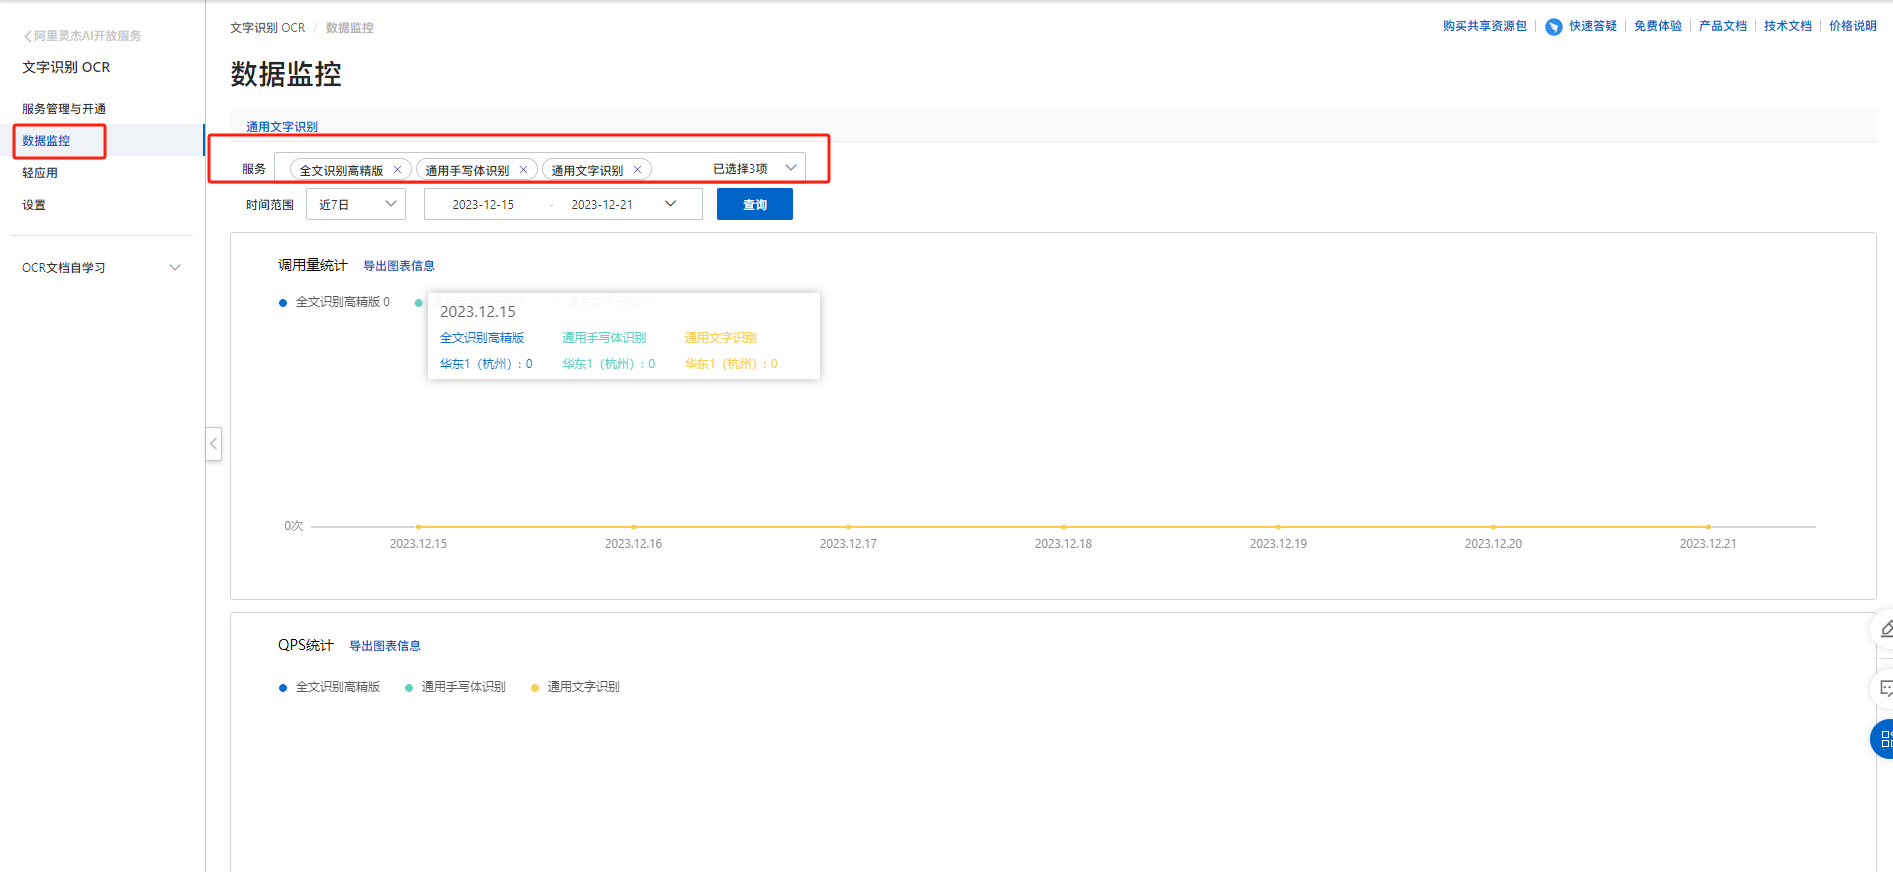Toggle 通用手写体识别 legend in QPS统计
This screenshot has height=872, width=1893.
[x=455, y=687]
